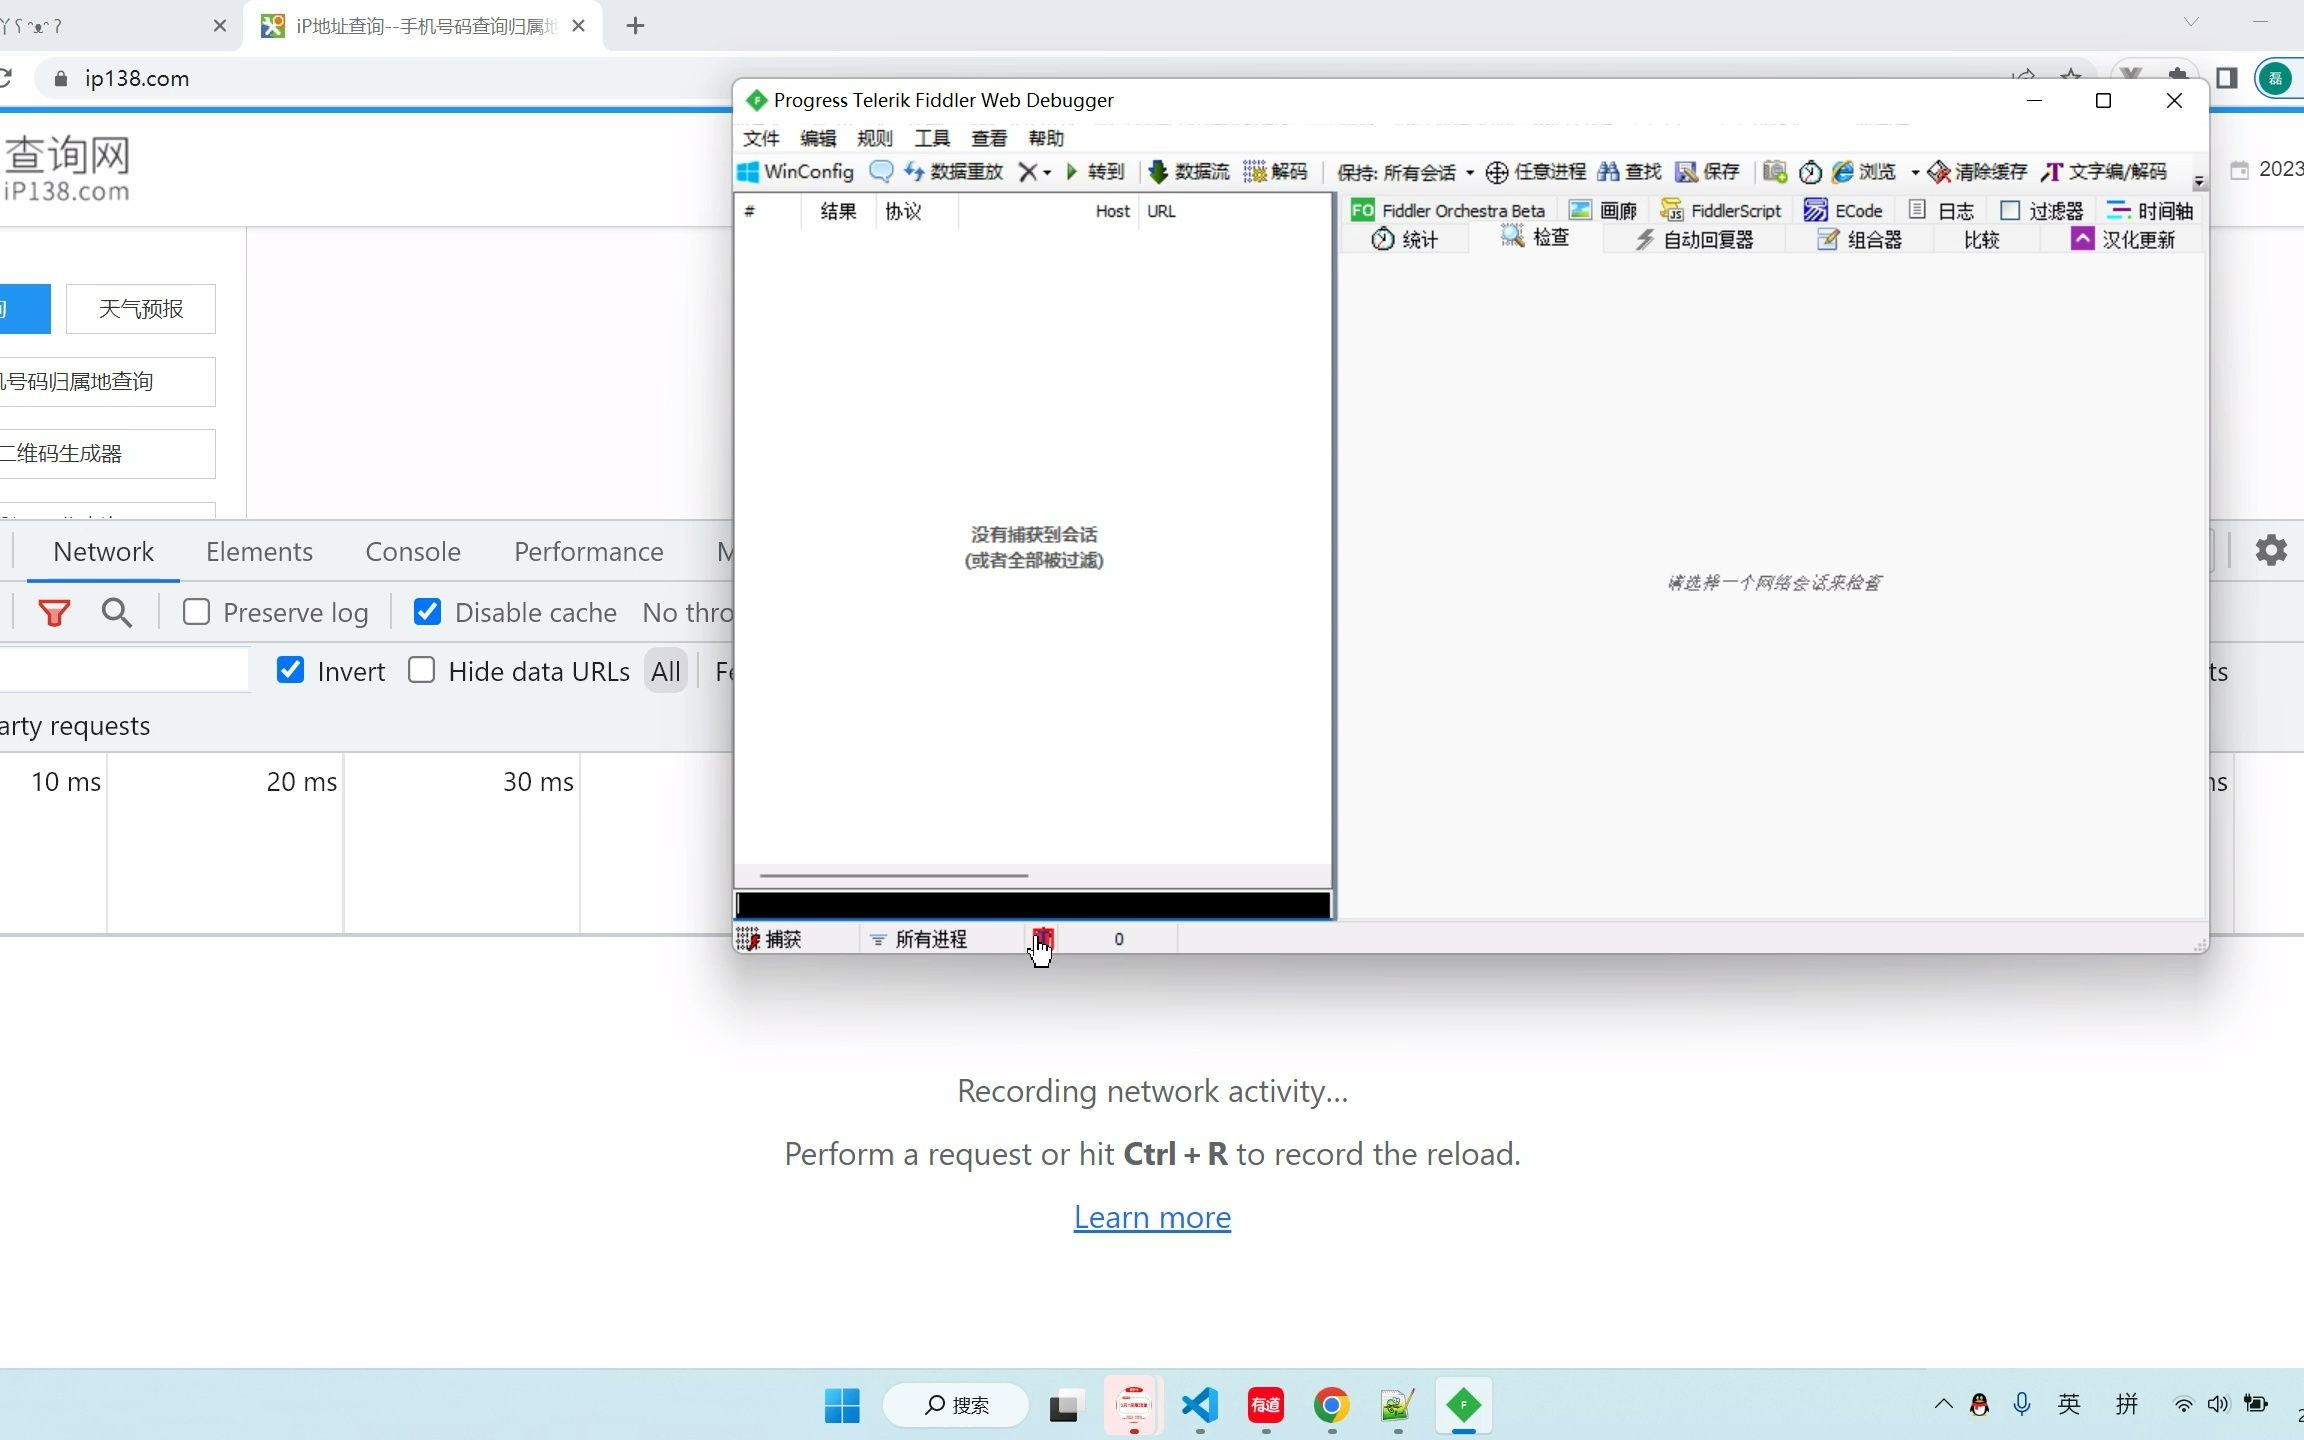Click the timer stopwatch toolbar icon

(x=1810, y=172)
